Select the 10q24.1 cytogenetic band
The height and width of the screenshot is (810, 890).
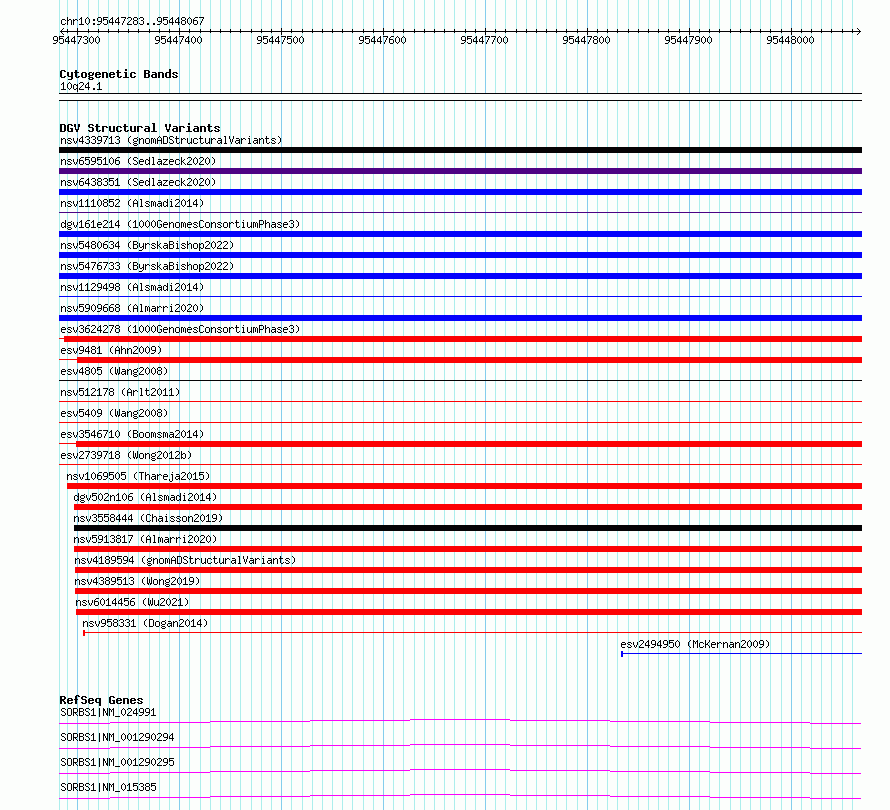pyautogui.click(x=81, y=86)
